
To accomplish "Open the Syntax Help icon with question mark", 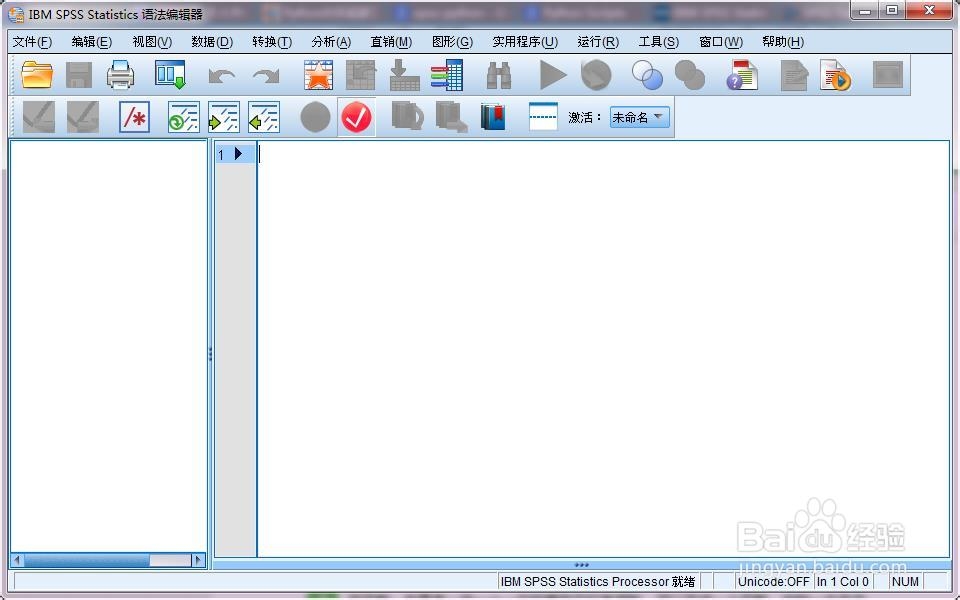I will 742,75.
